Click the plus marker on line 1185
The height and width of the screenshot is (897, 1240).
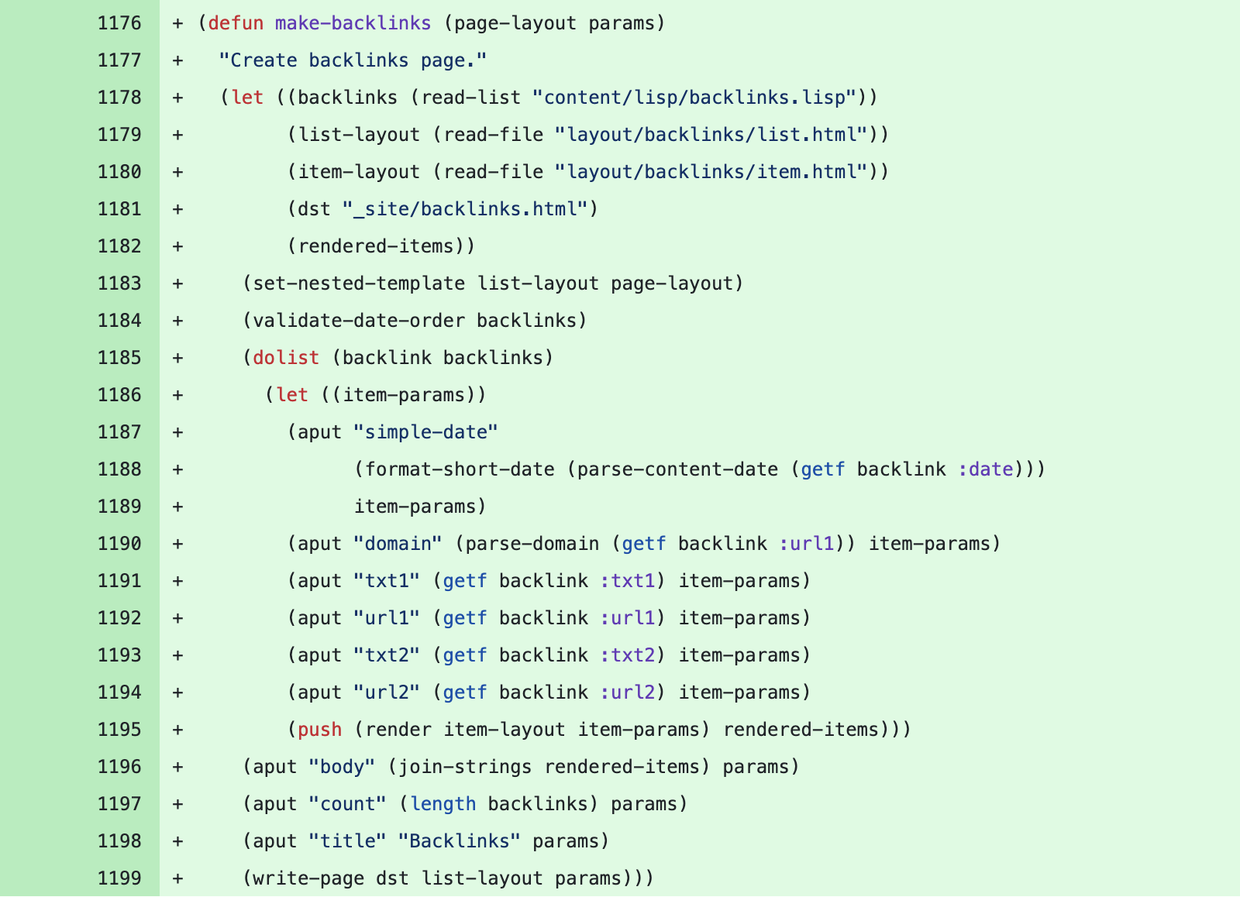click(x=178, y=357)
